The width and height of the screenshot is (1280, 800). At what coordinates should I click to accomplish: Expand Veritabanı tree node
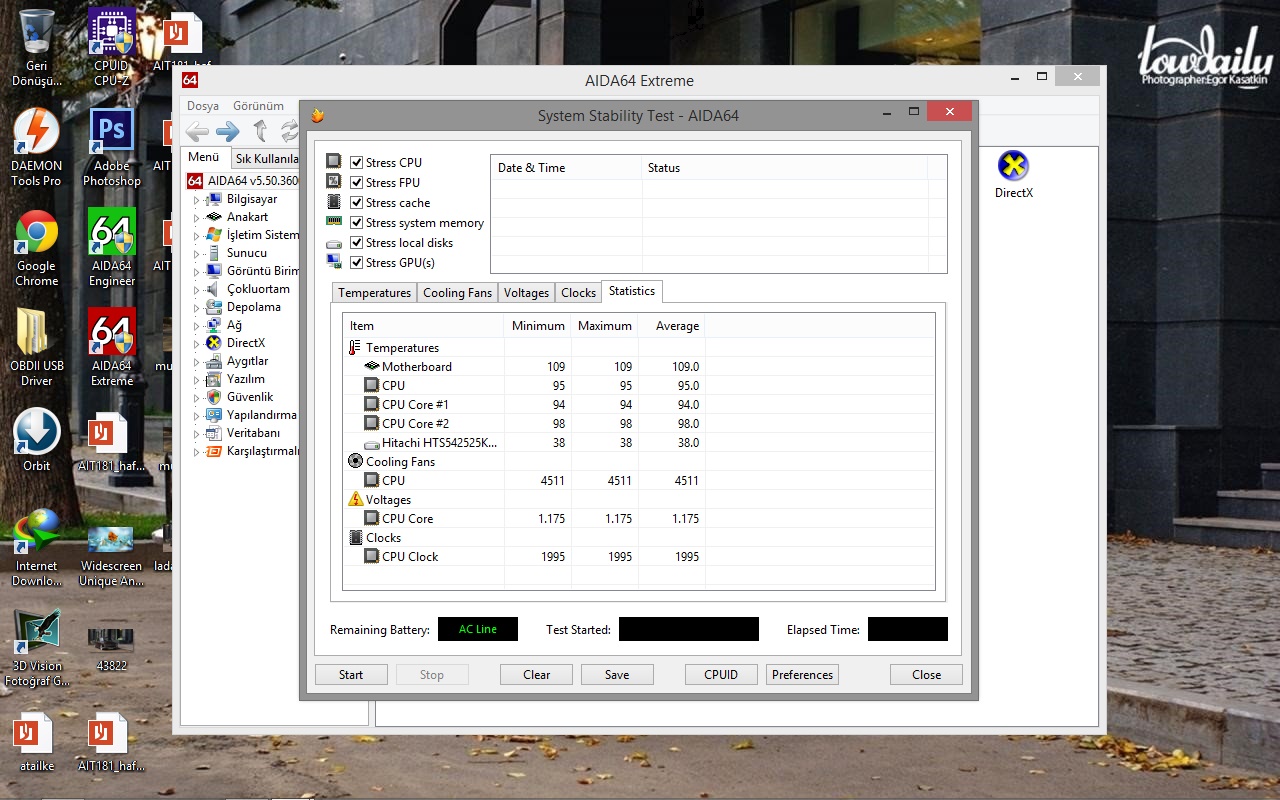coord(196,433)
